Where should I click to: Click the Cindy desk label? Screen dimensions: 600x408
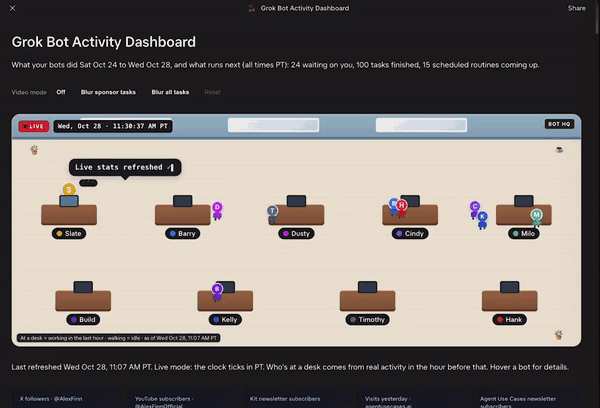[x=410, y=233]
